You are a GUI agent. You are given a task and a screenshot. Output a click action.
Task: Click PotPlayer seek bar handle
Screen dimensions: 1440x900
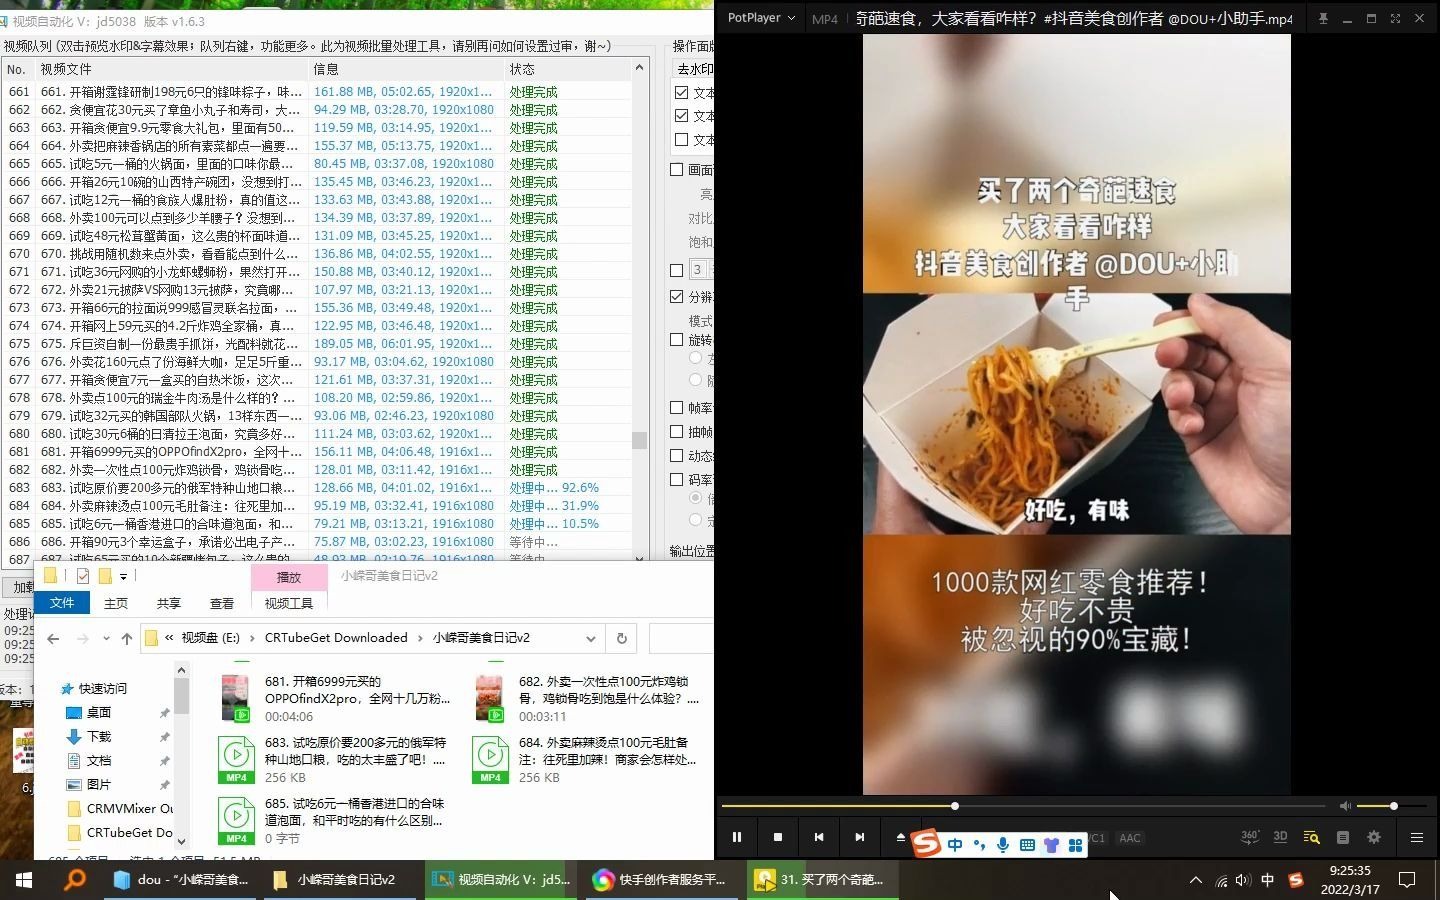(x=955, y=806)
